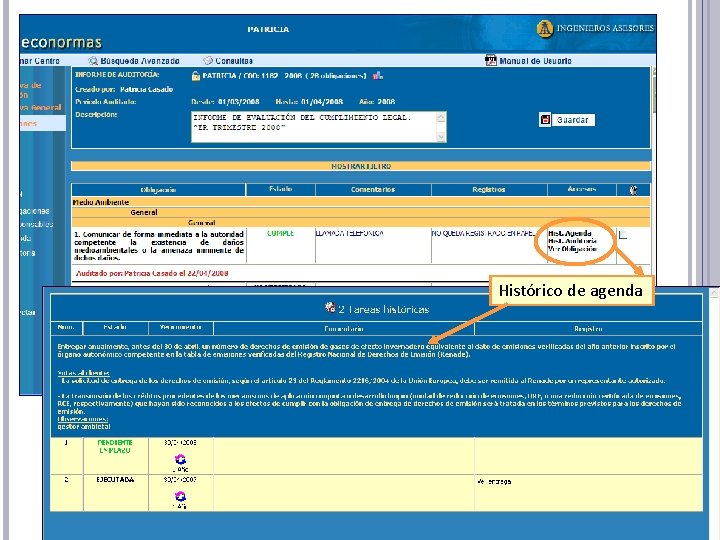Viewport: 720px width, 540px height.
Task: Tick the checkbox in obligation 1 row
Action: tap(623, 235)
